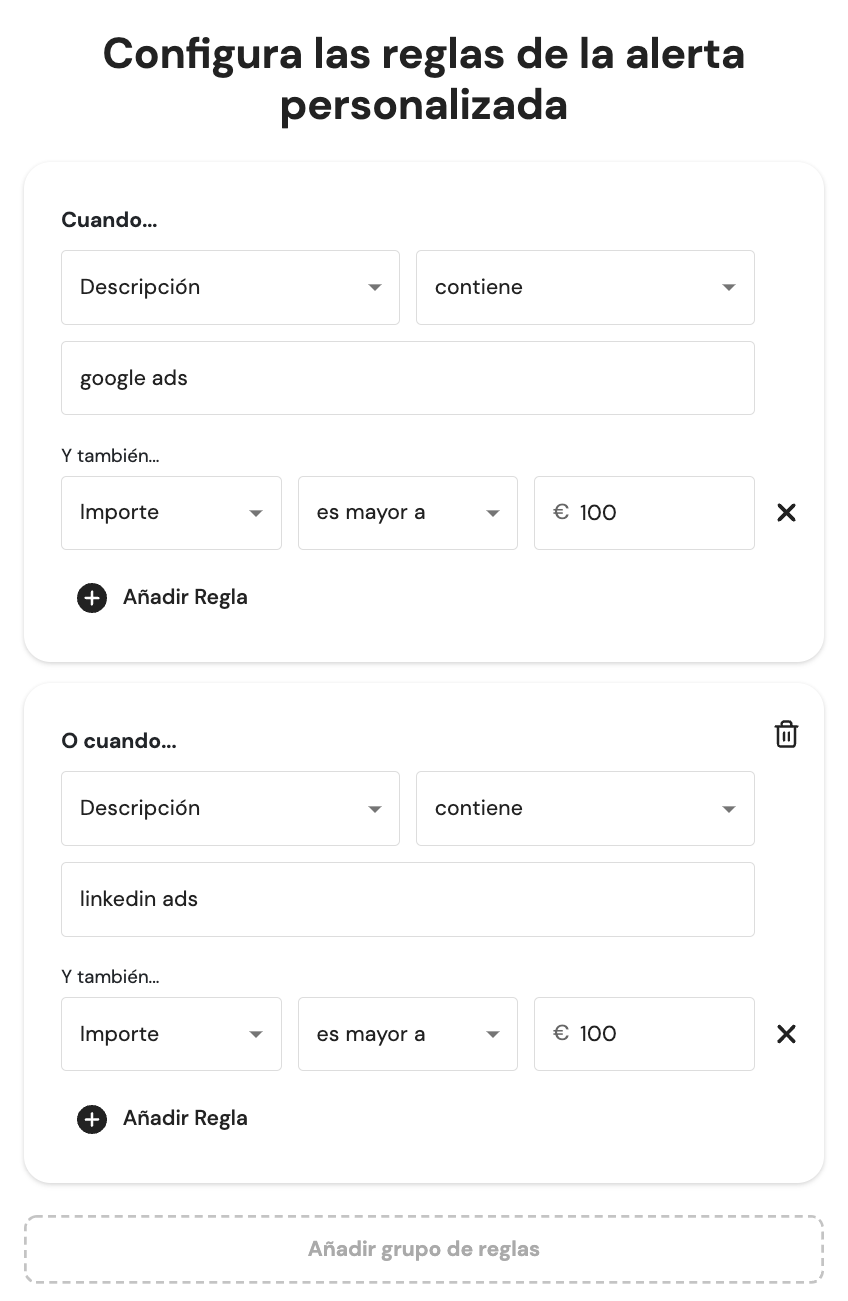This screenshot has width=848, height=1301.
Task: Click 'Añadir grupo de reglas' button
Action: [424, 1249]
